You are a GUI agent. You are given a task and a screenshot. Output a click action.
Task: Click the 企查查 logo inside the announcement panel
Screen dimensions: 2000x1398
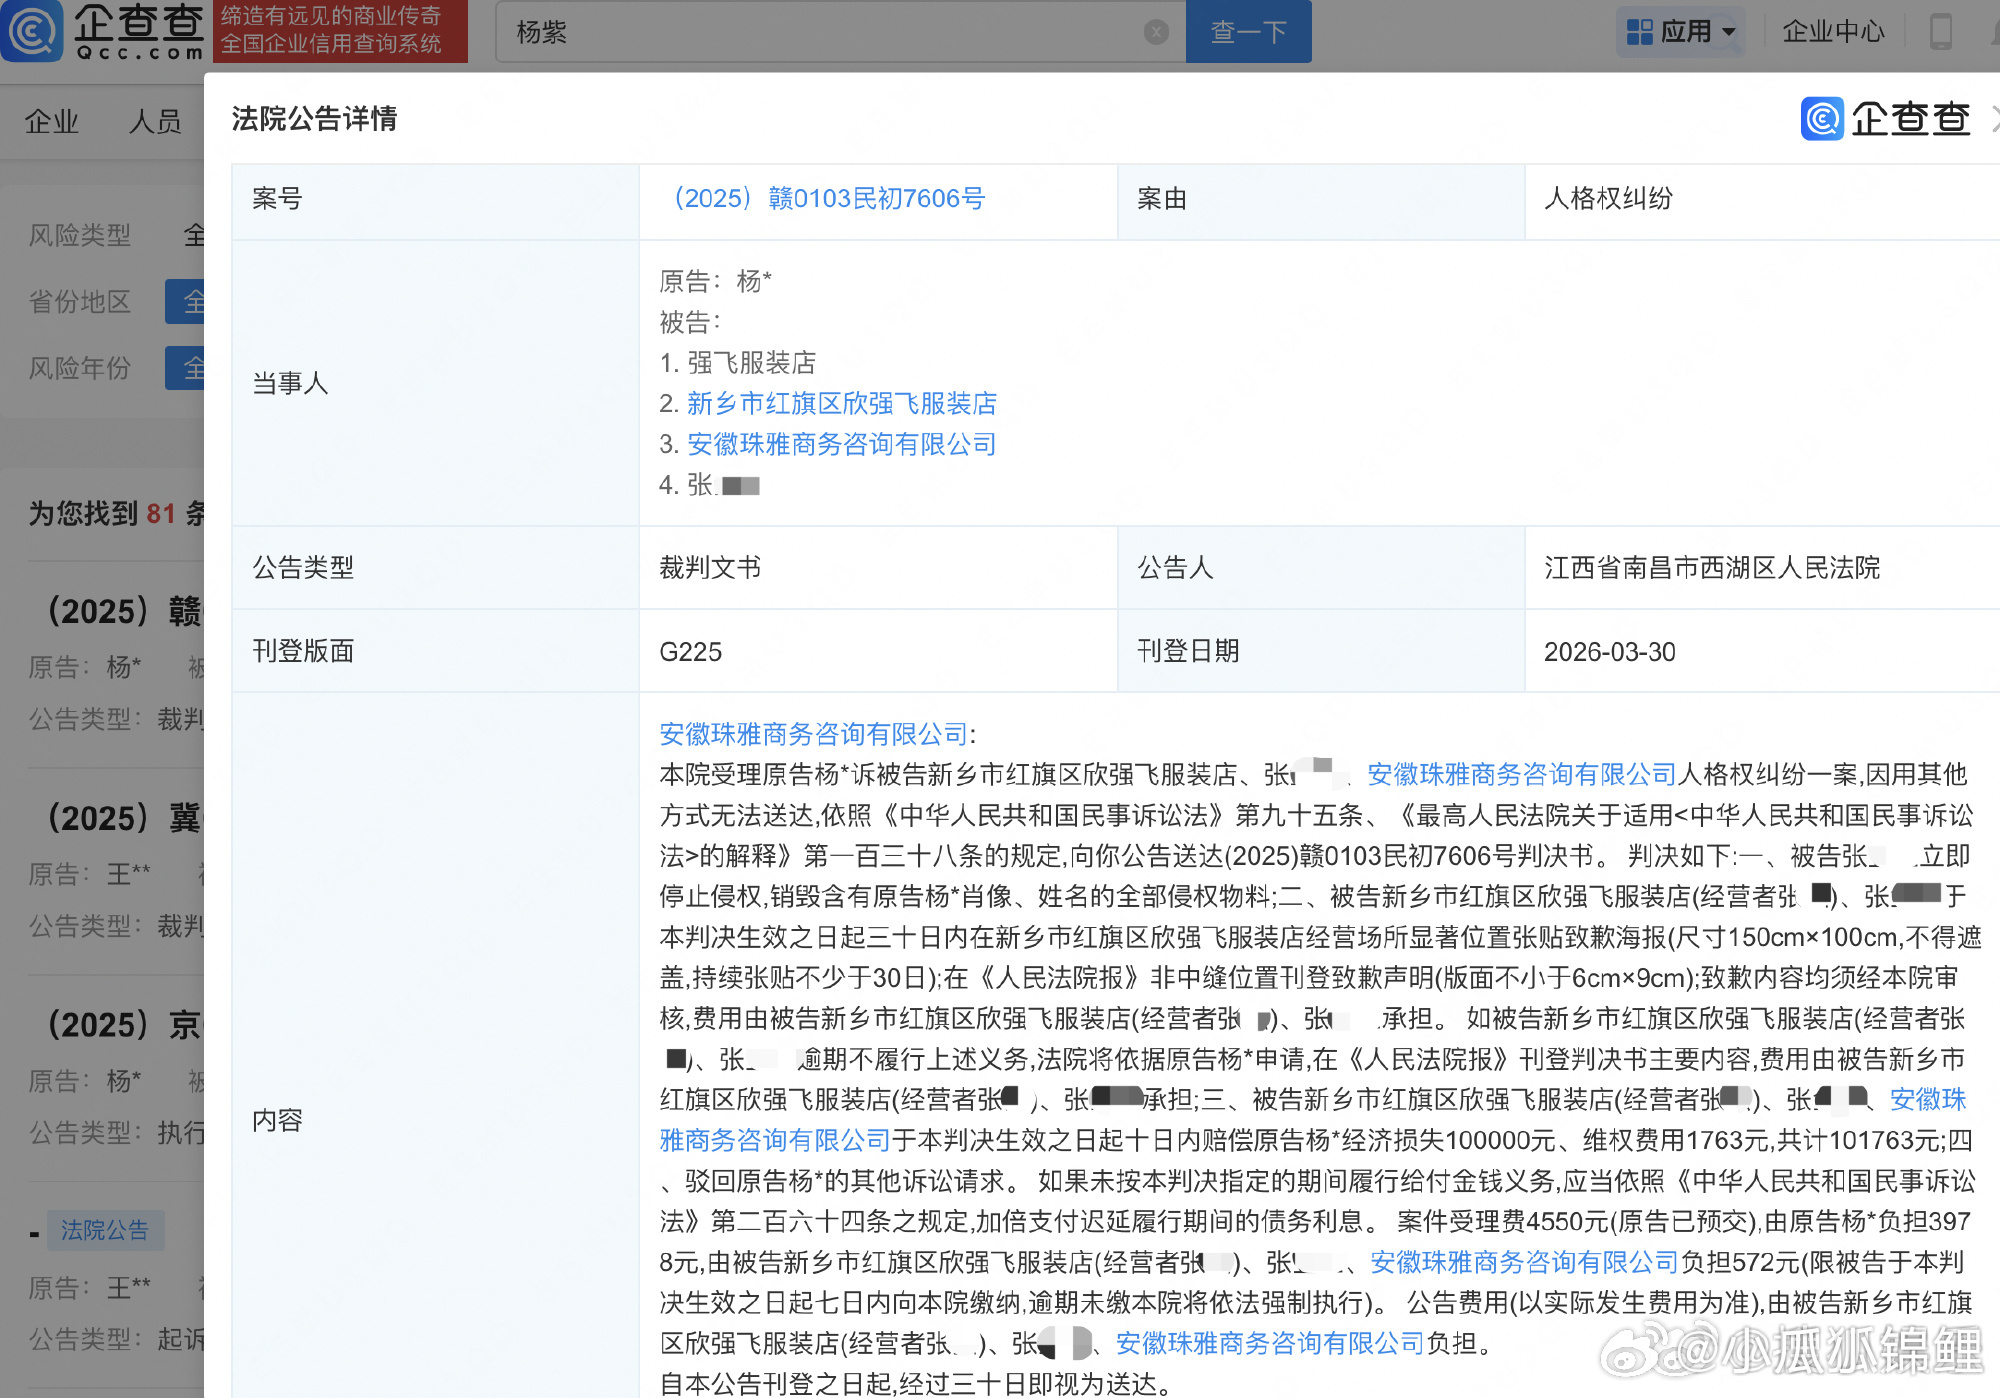coord(1884,119)
